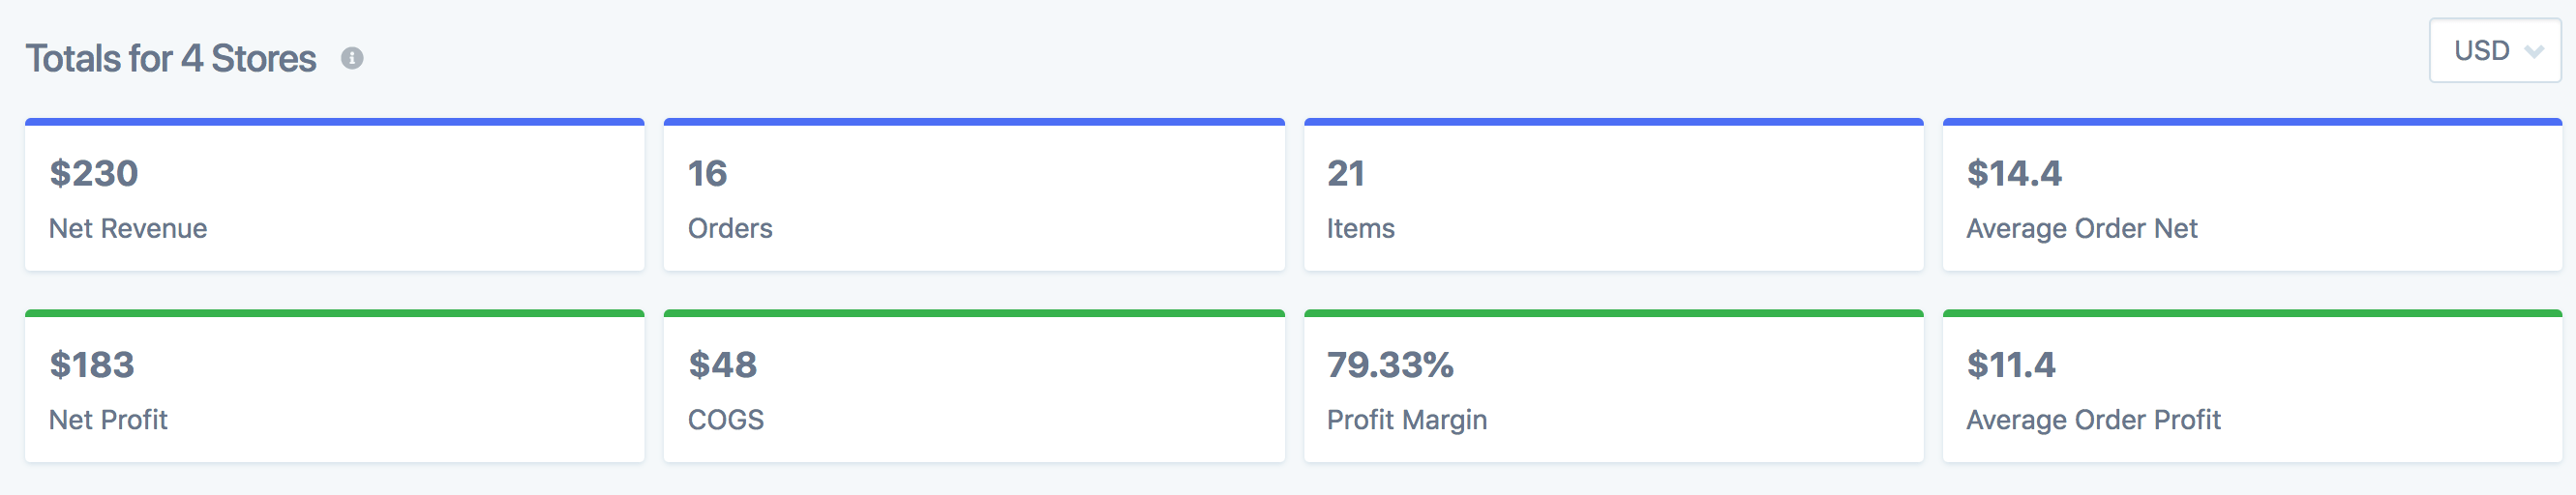
Task: Click the $11.4 average profit value
Action: [x=2010, y=365]
